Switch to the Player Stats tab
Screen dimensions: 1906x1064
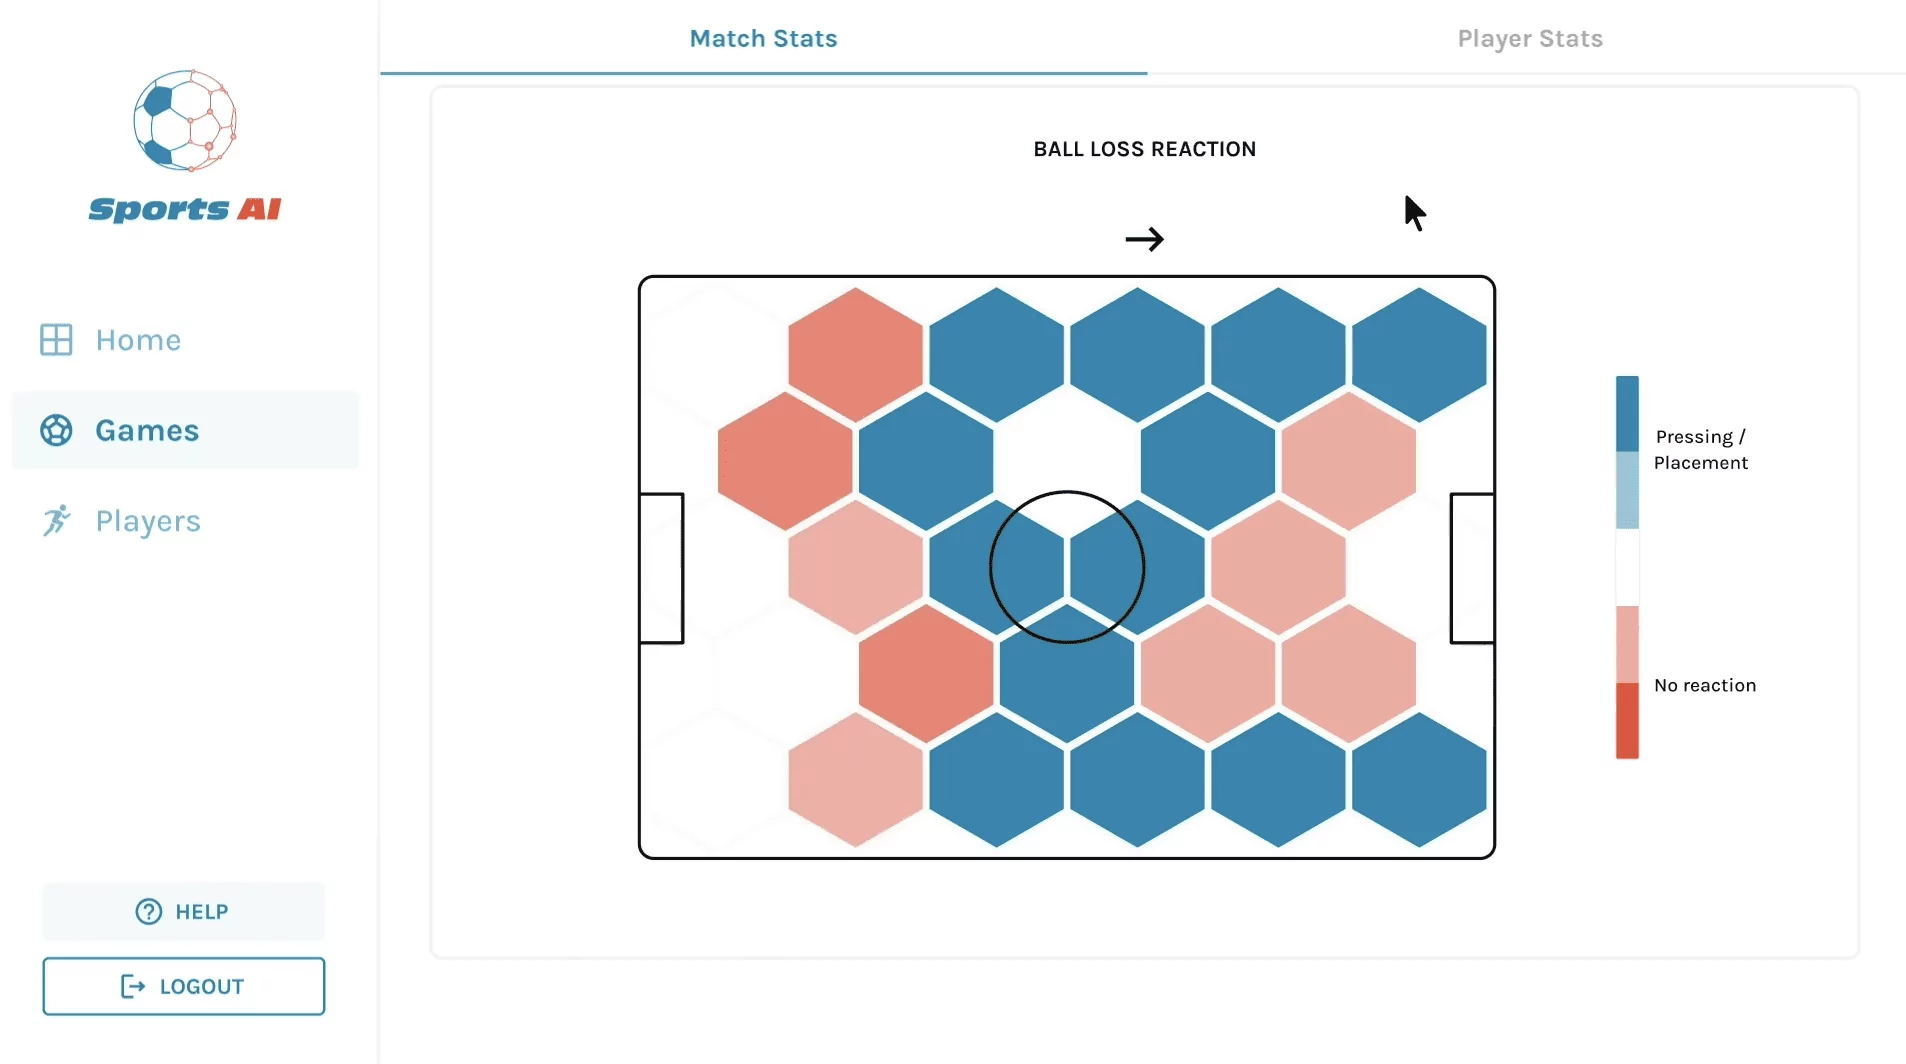coord(1529,39)
